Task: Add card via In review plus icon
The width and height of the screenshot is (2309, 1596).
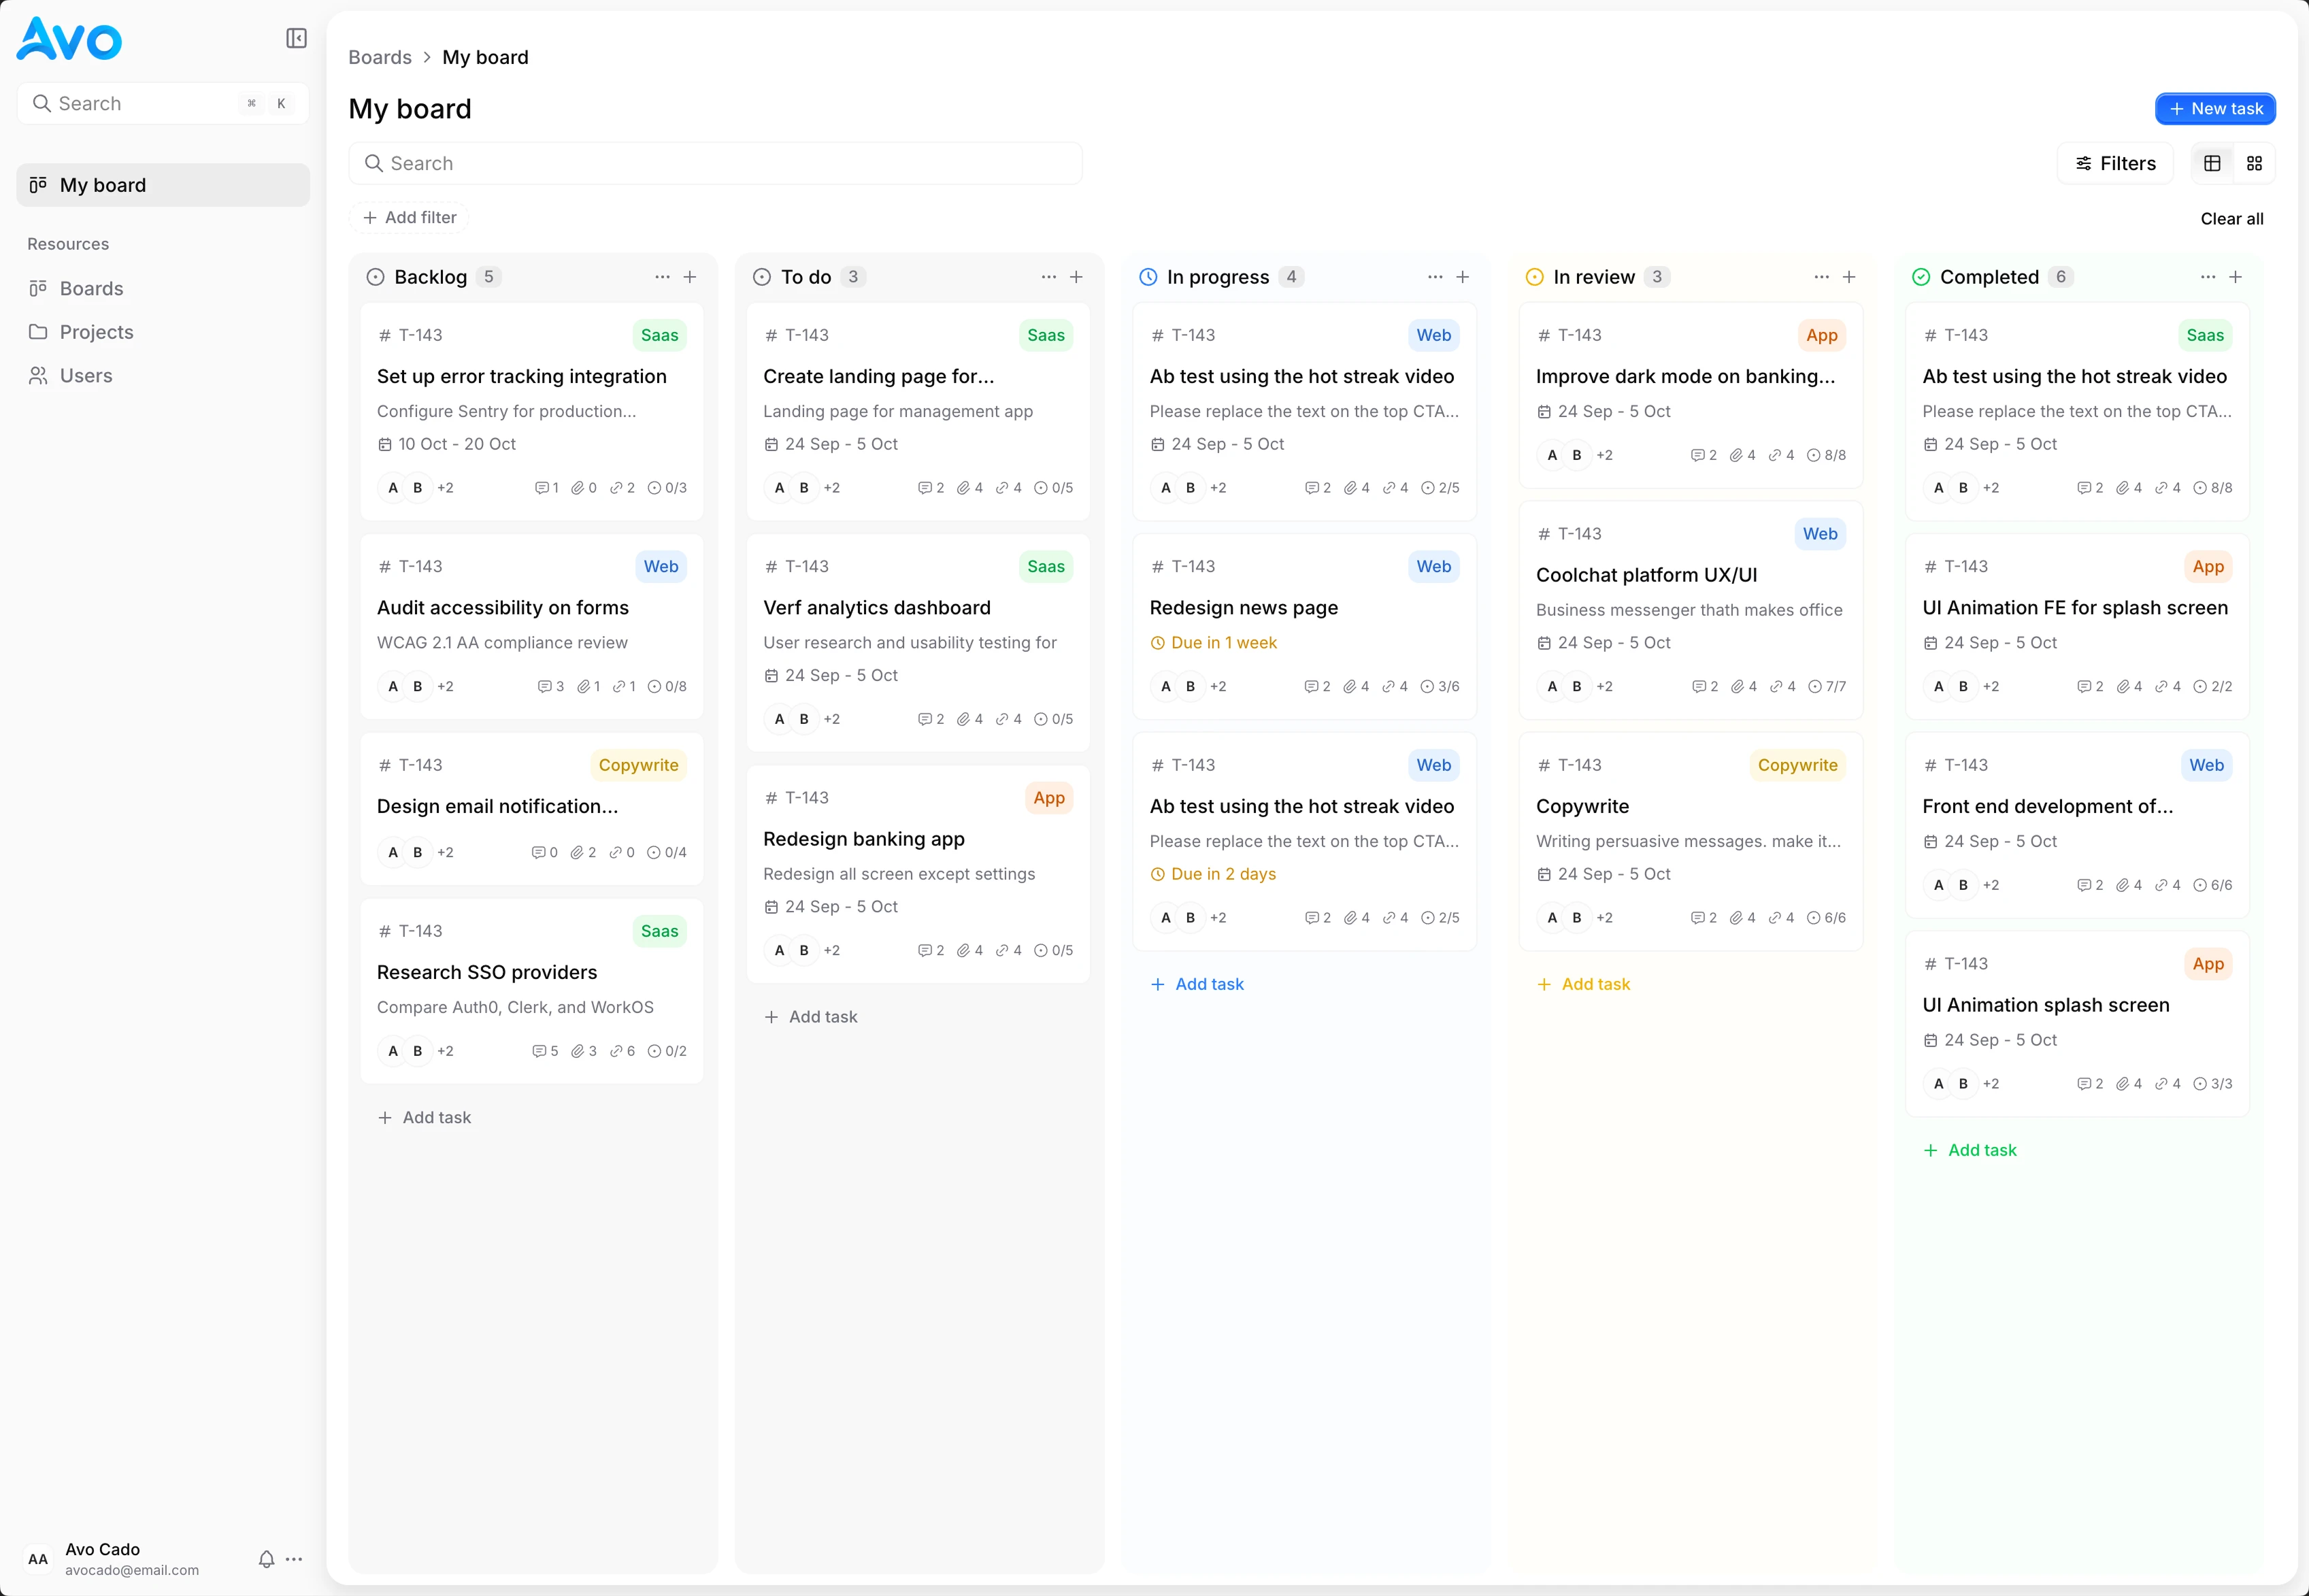Action: 1849,277
